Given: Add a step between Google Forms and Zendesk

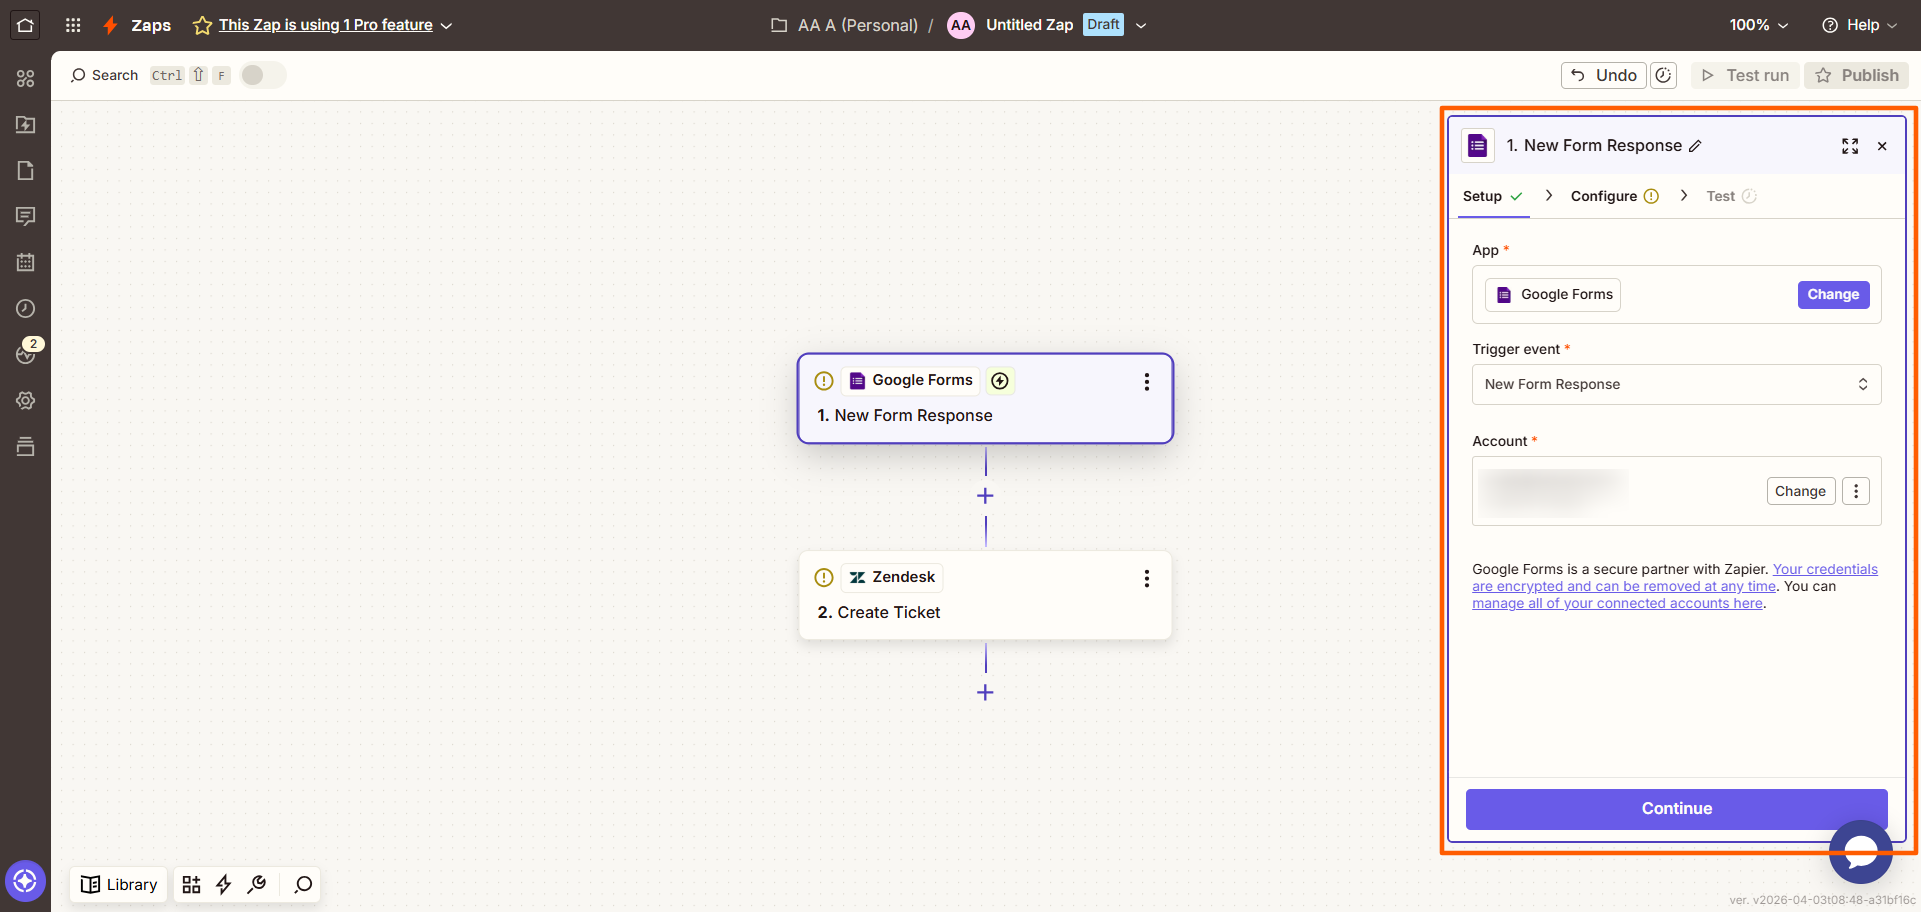Looking at the screenshot, I should pyautogui.click(x=985, y=496).
